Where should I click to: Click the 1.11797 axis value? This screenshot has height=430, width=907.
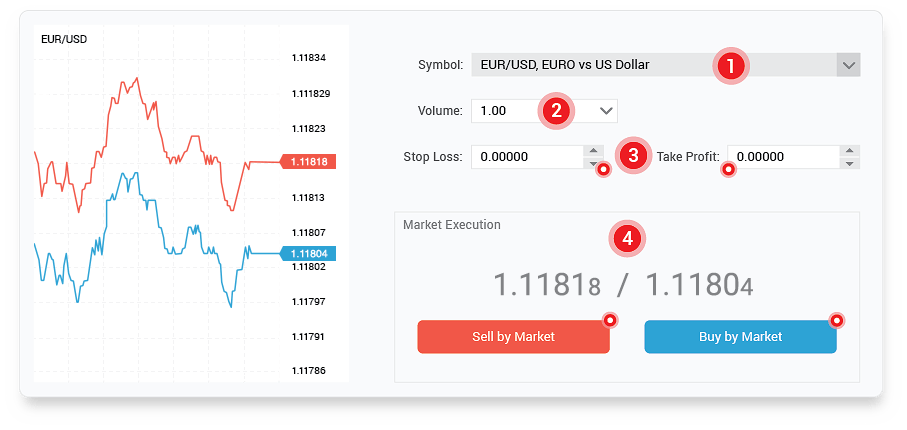click(x=309, y=302)
